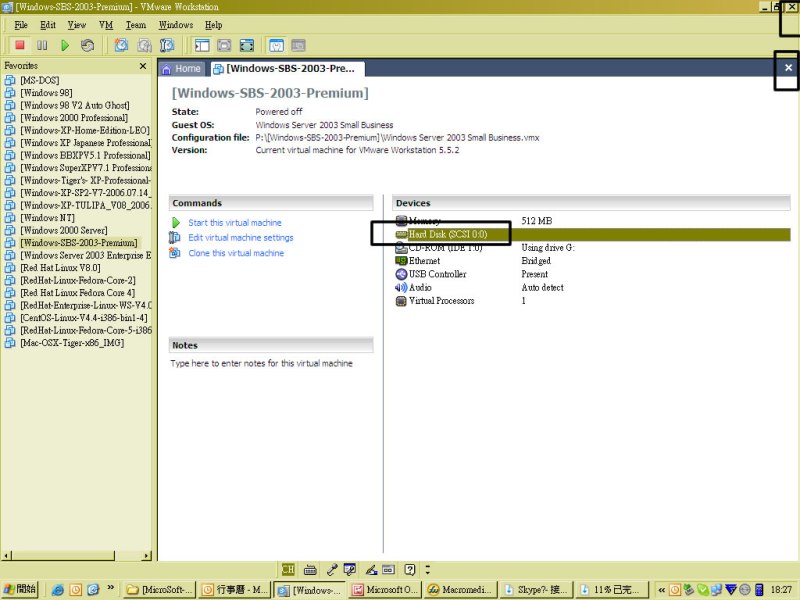Open the Help menu
The height and width of the screenshot is (600, 800).
tap(214, 25)
